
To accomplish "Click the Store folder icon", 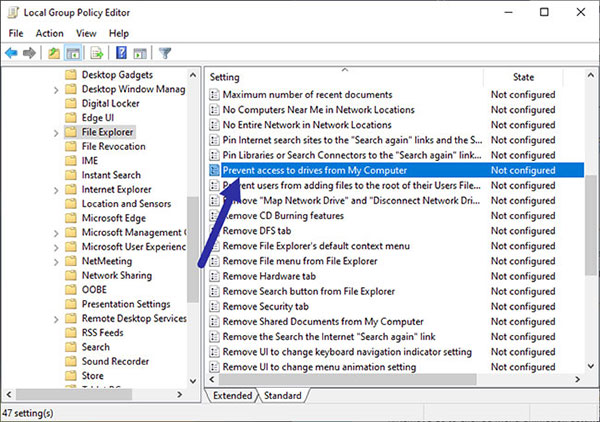I will click(71, 376).
